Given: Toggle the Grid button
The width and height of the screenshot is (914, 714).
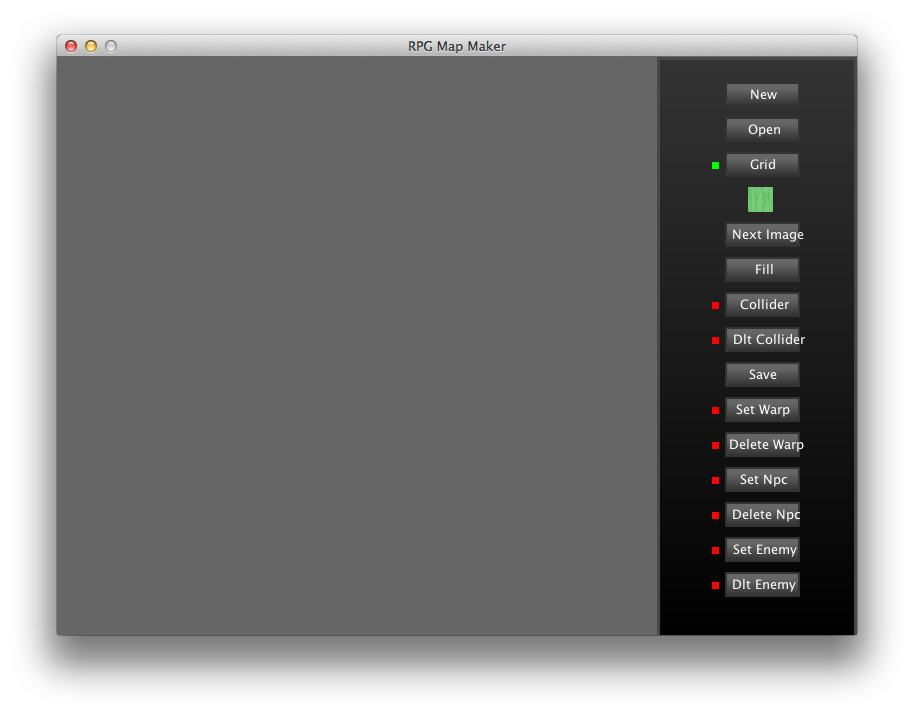Looking at the screenshot, I should (762, 164).
